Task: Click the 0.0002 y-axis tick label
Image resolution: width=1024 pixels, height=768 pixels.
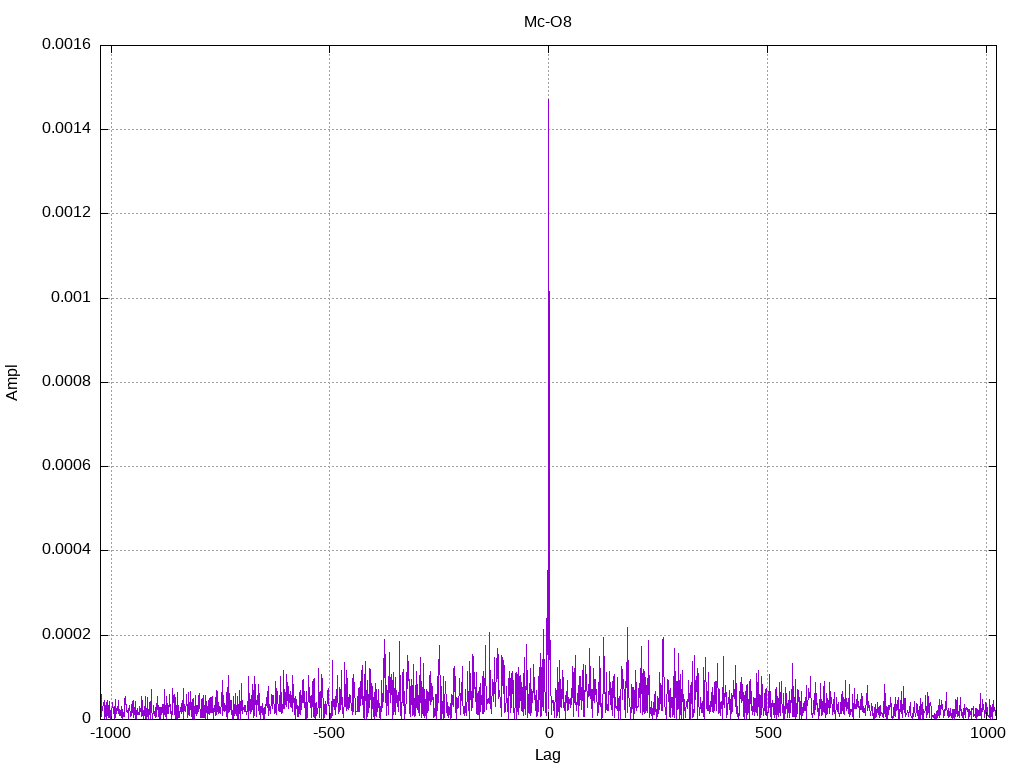Action: (66, 635)
